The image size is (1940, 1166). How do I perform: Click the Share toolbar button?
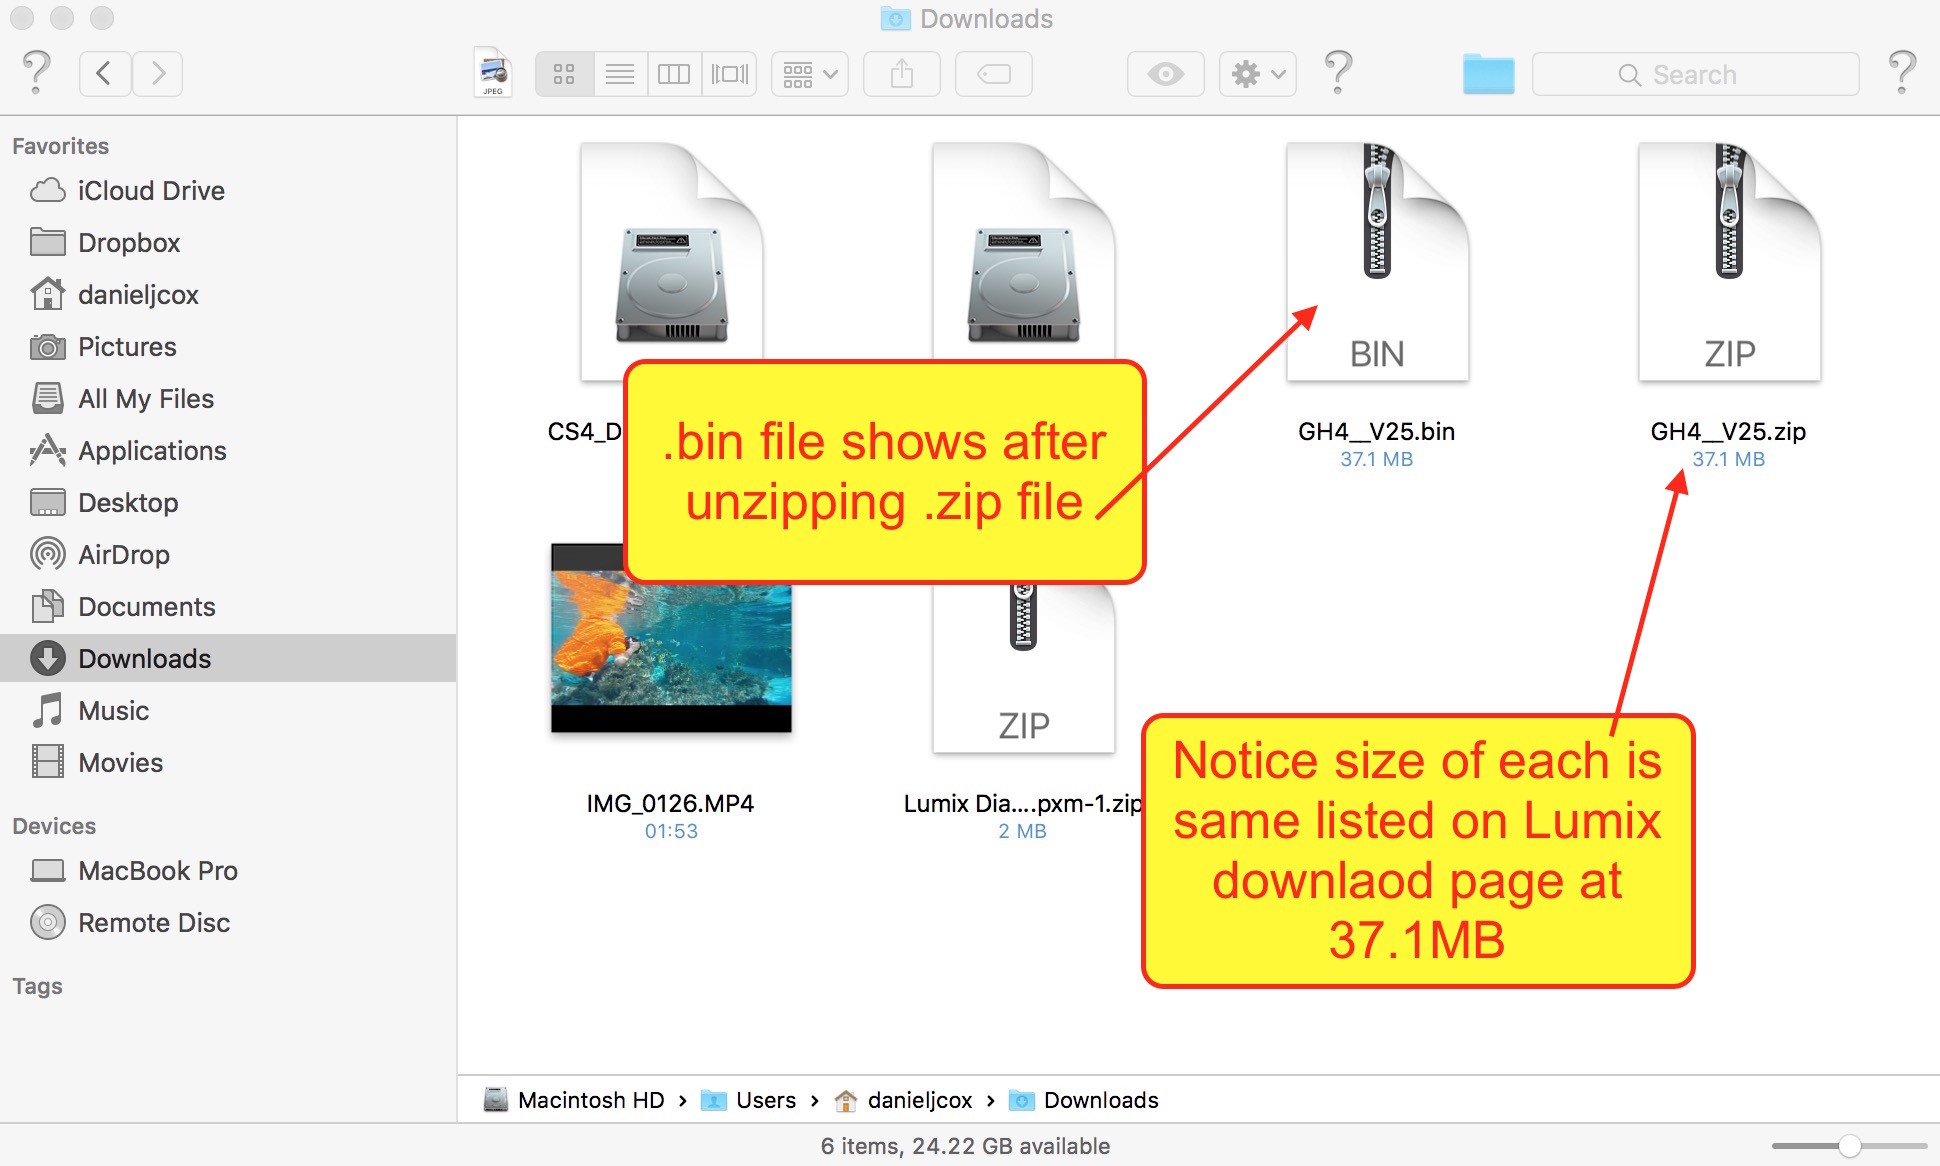[x=902, y=74]
